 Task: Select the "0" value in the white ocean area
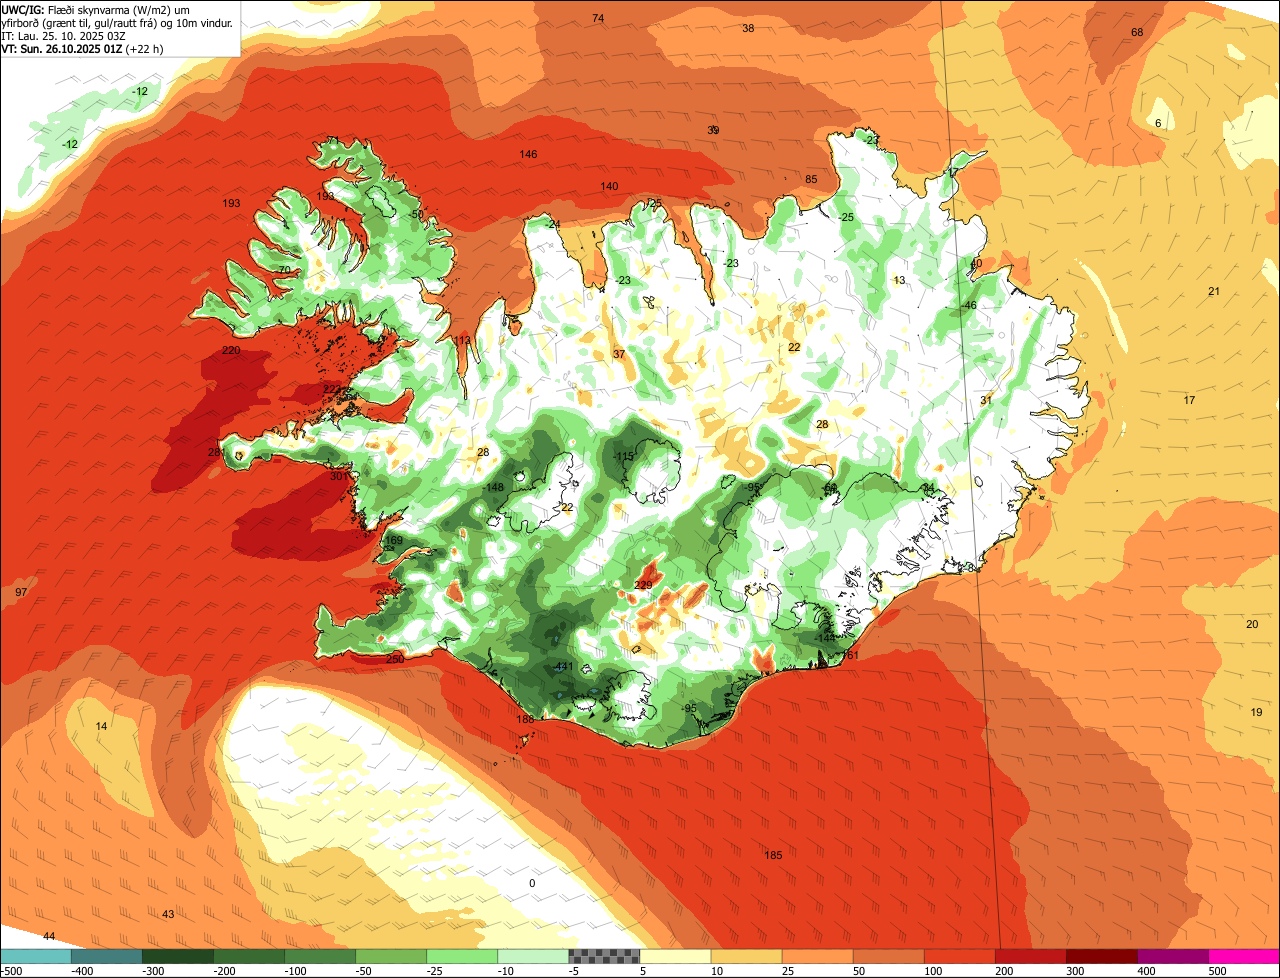click(532, 883)
